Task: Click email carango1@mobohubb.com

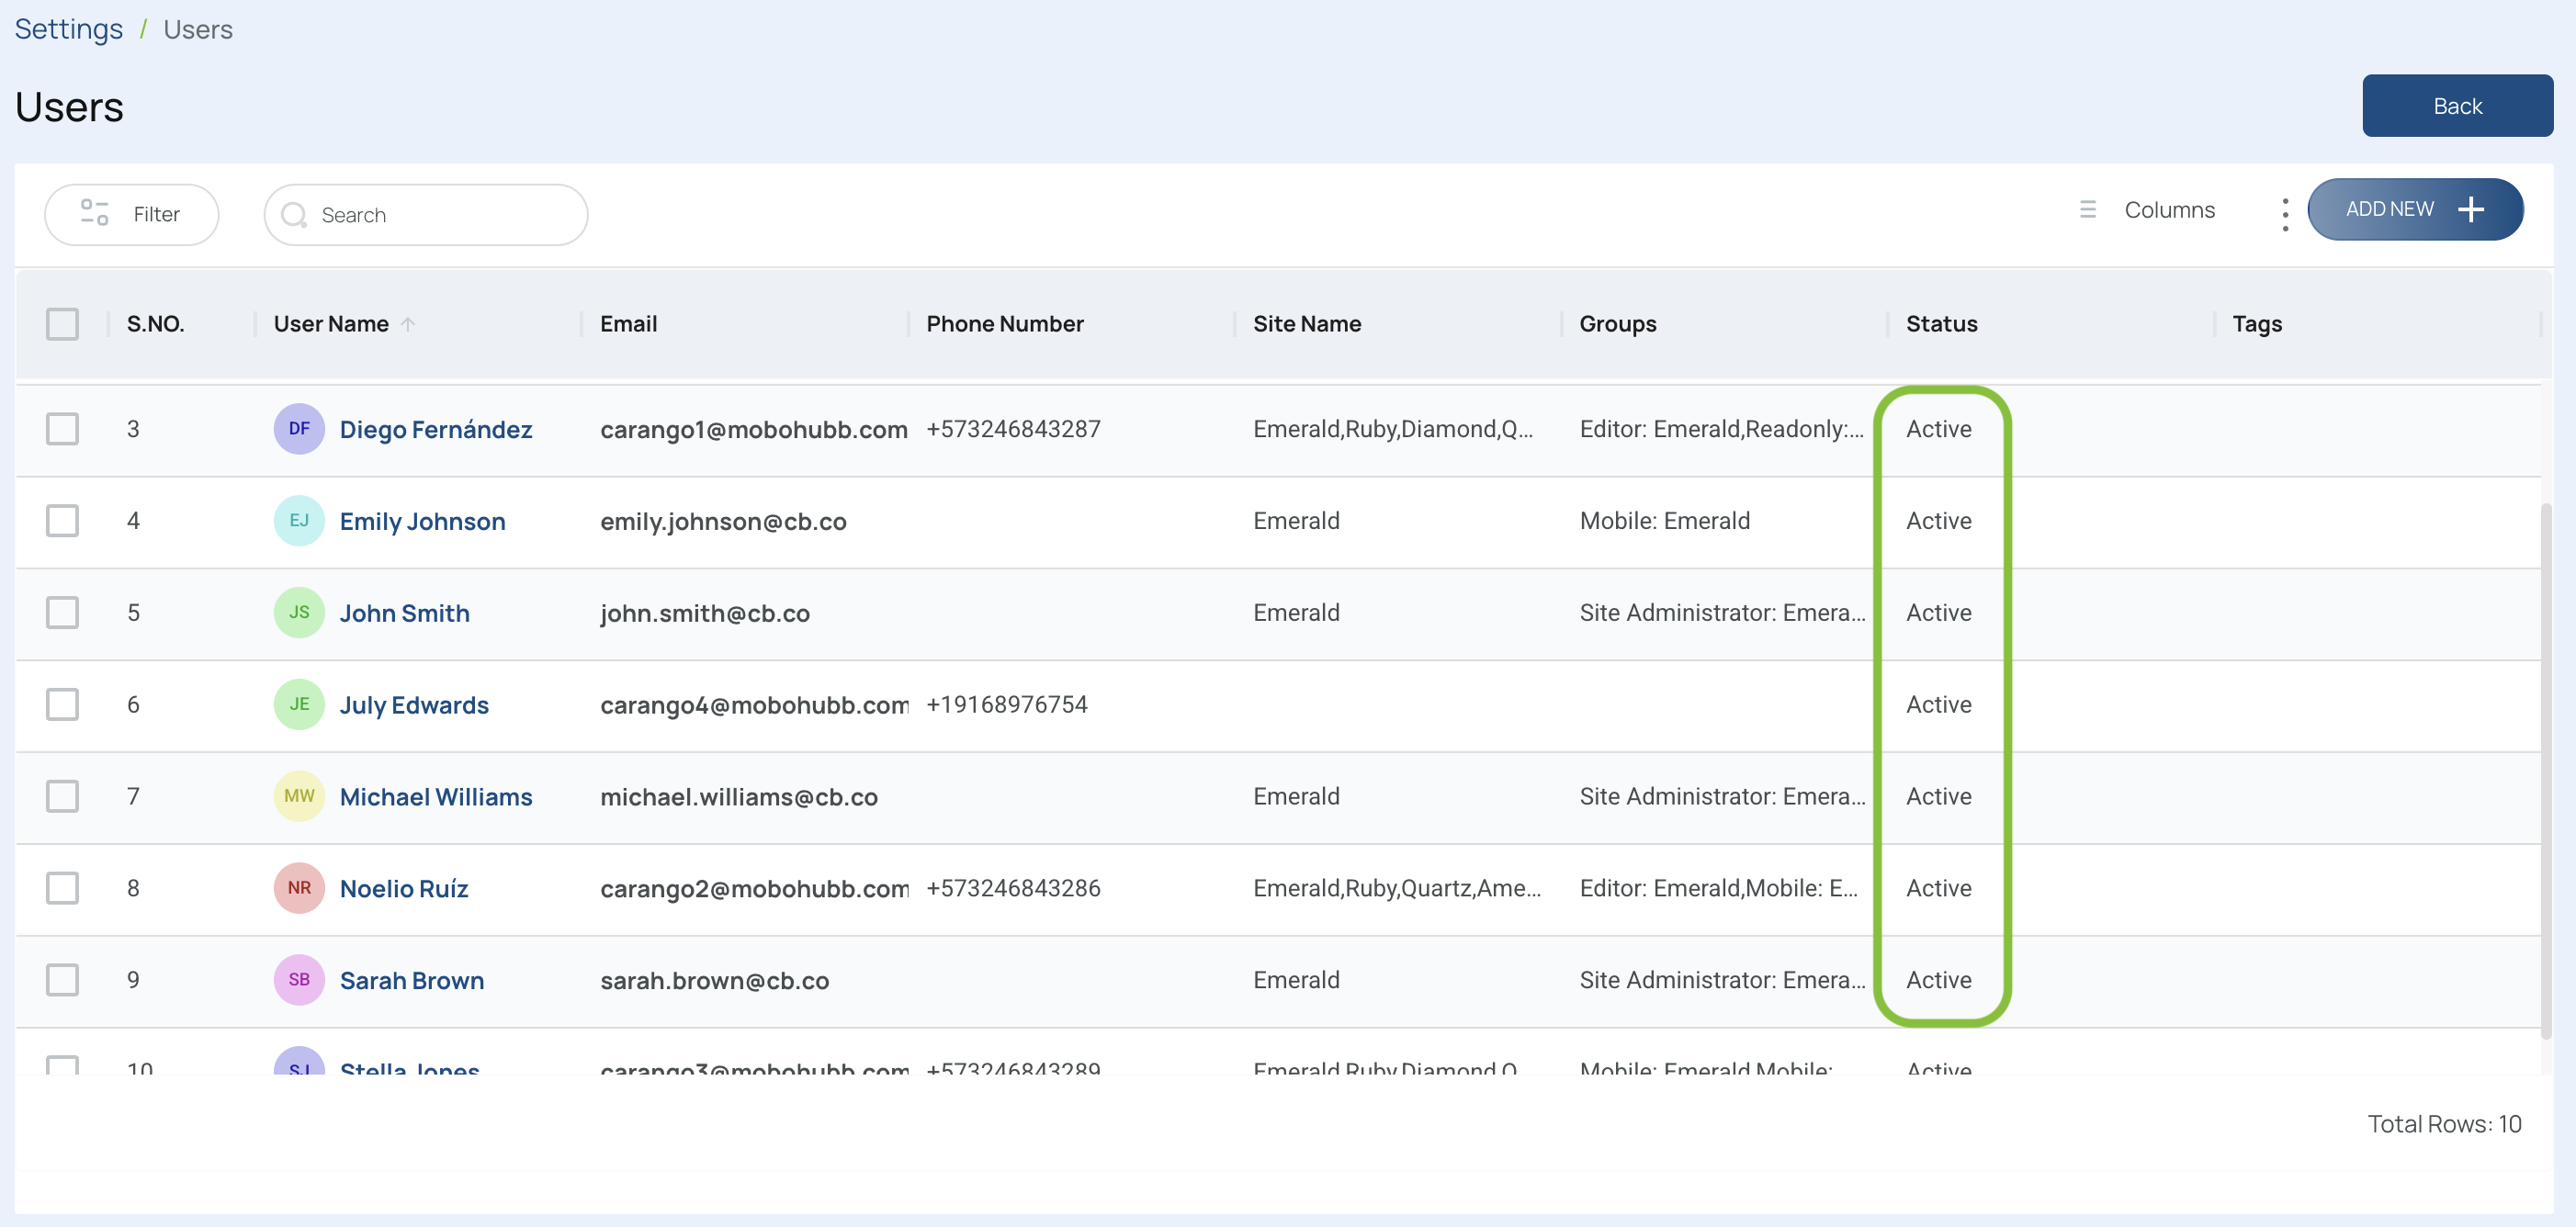Action: (x=753, y=429)
